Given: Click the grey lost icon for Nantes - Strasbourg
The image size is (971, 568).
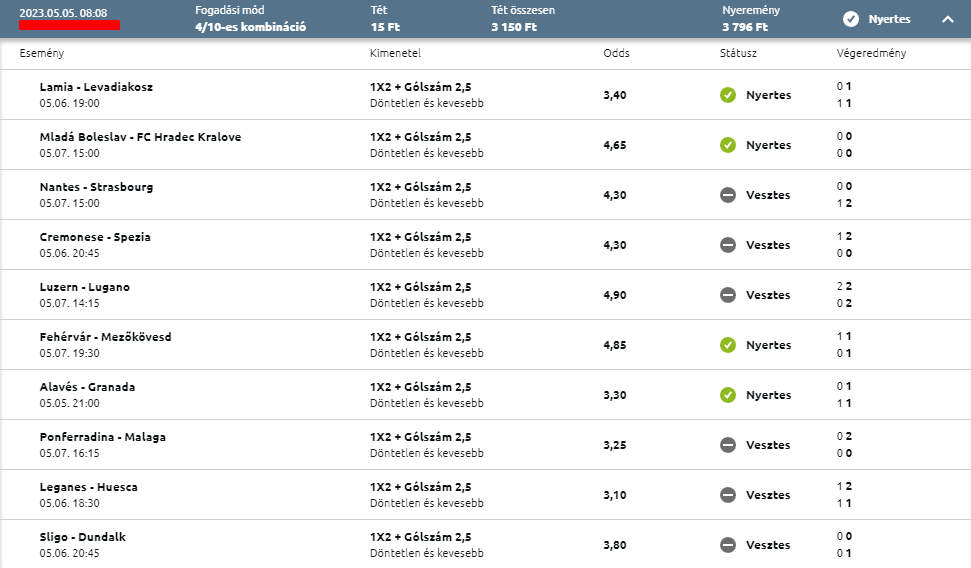Looking at the screenshot, I should pos(728,195).
